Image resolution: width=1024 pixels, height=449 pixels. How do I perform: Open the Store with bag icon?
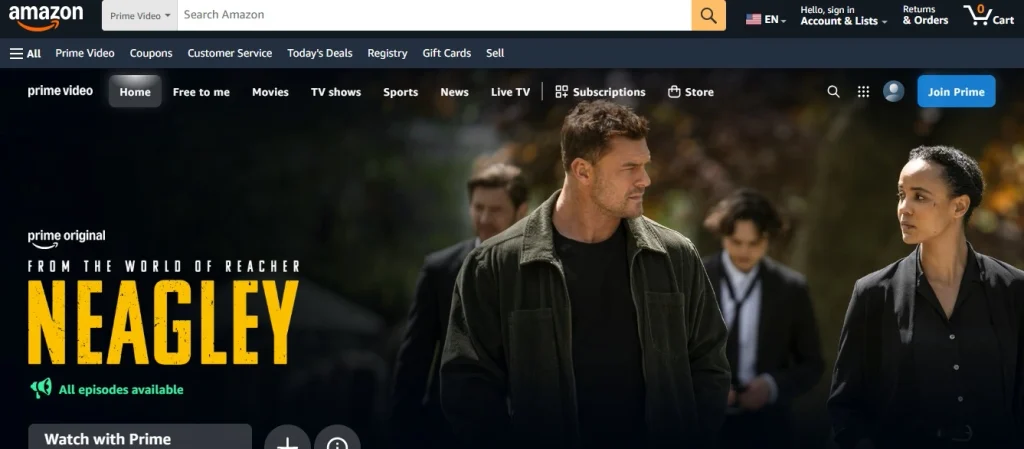(691, 92)
